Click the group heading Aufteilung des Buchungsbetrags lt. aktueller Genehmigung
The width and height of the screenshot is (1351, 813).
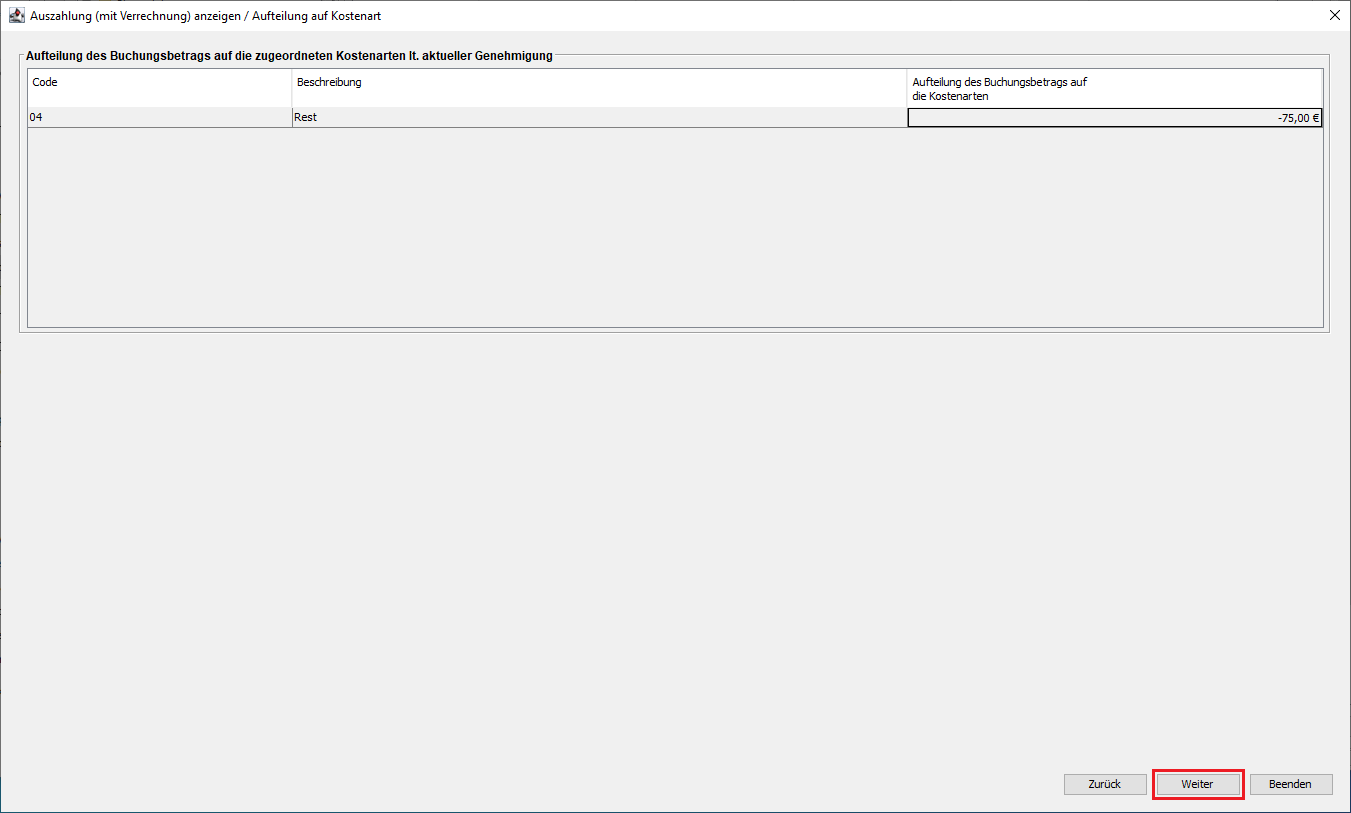click(x=289, y=56)
